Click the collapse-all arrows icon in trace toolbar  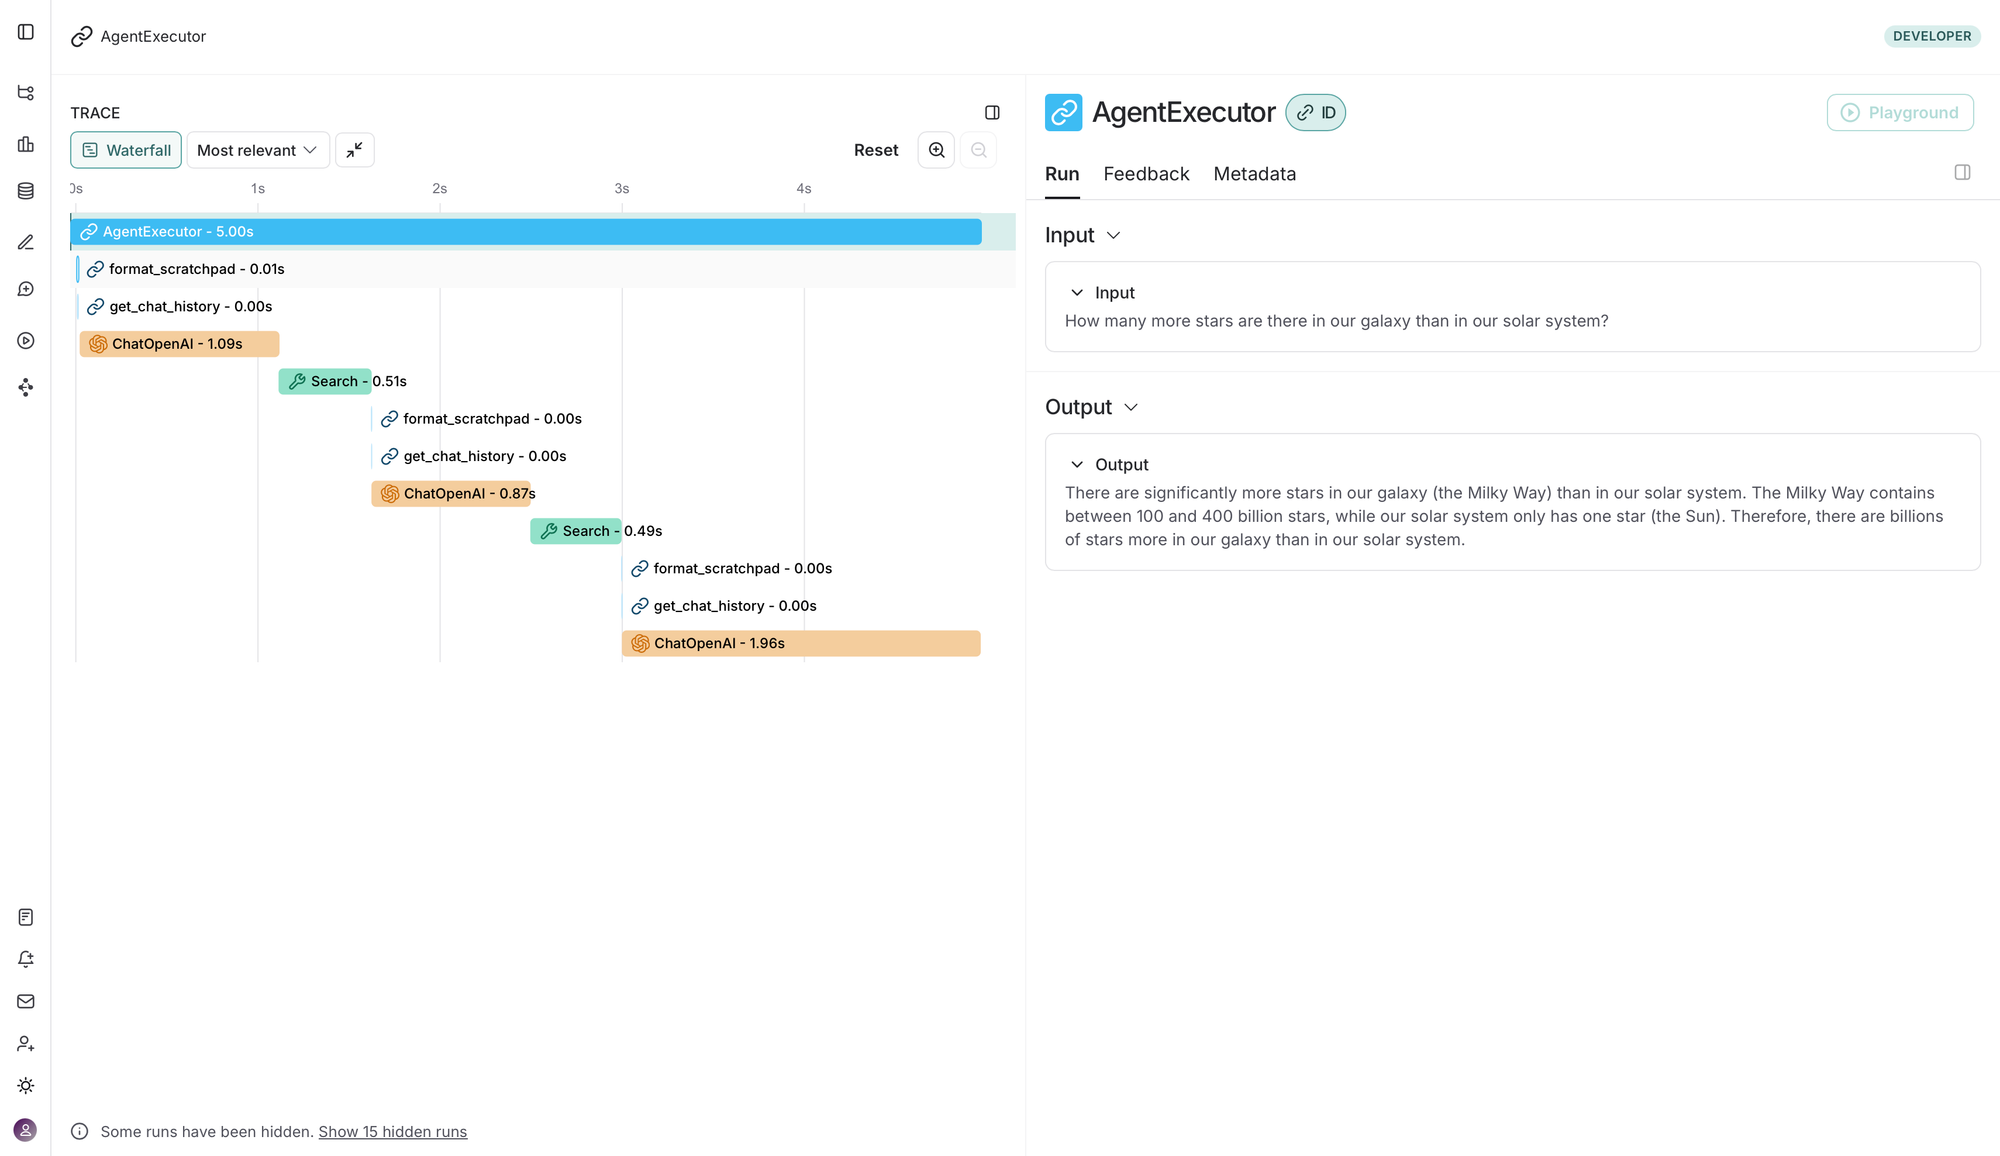[x=355, y=150]
